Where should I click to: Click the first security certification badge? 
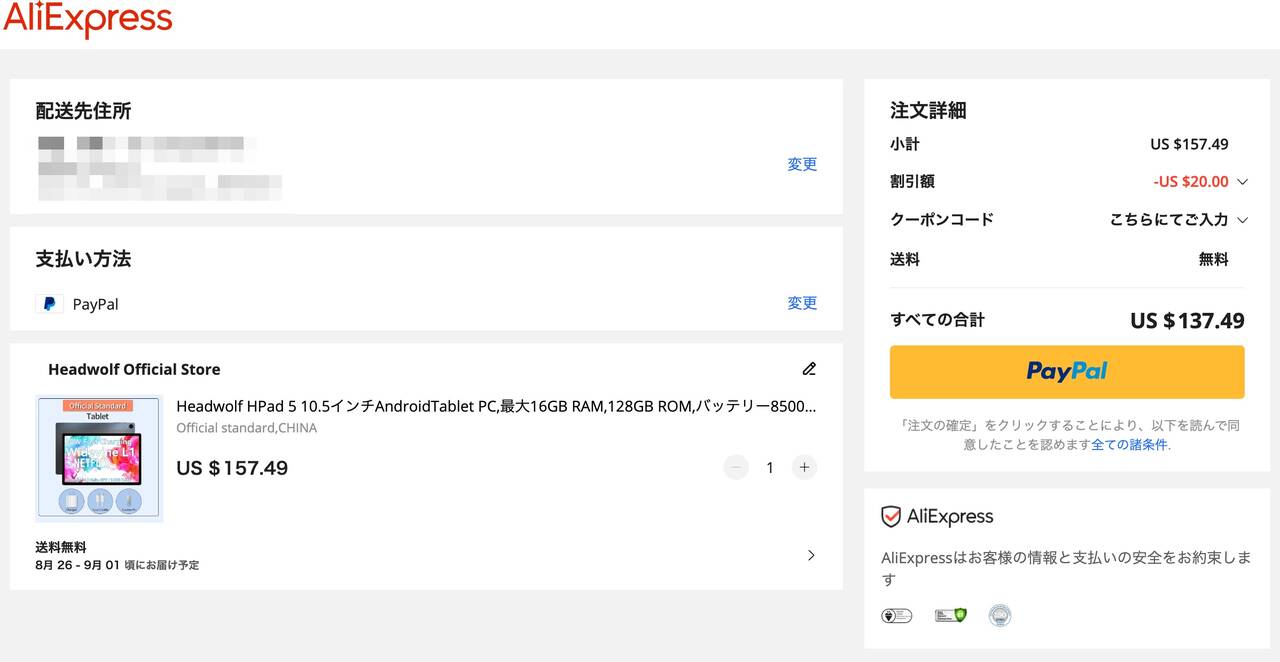[896, 616]
